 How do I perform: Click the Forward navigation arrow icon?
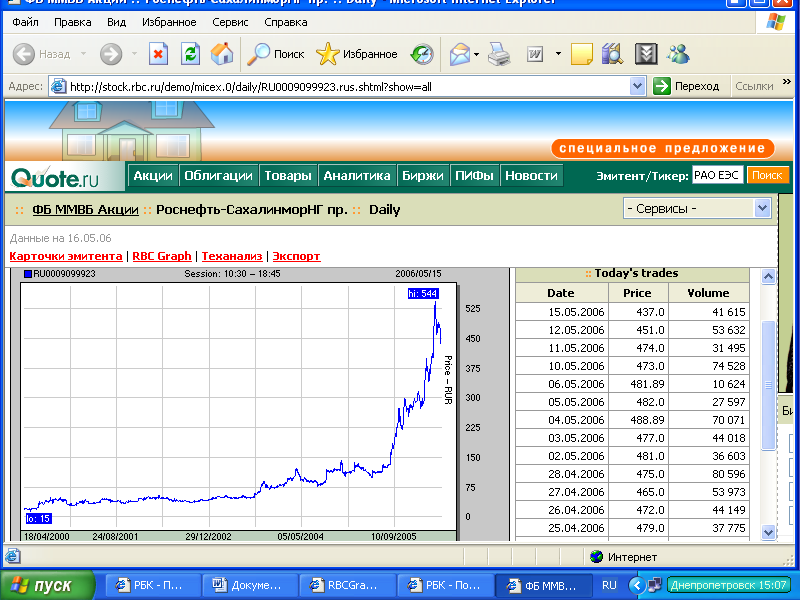click(x=111, y=54)
